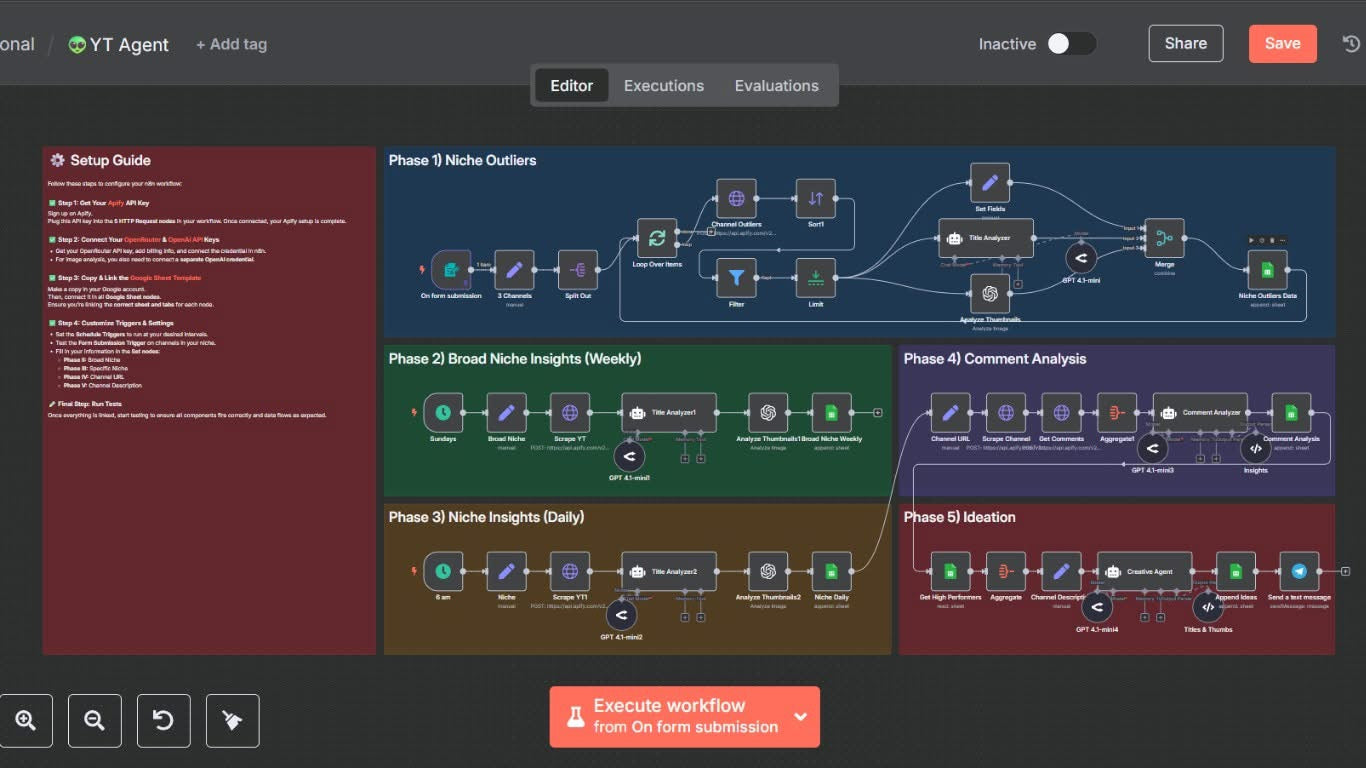Open the On form submission trigger node
The image size is (1366, 768).
451,269
